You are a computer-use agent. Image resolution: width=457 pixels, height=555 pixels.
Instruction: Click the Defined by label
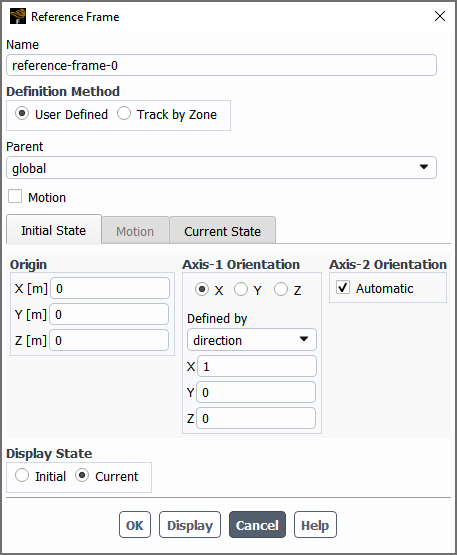(217, 319)
